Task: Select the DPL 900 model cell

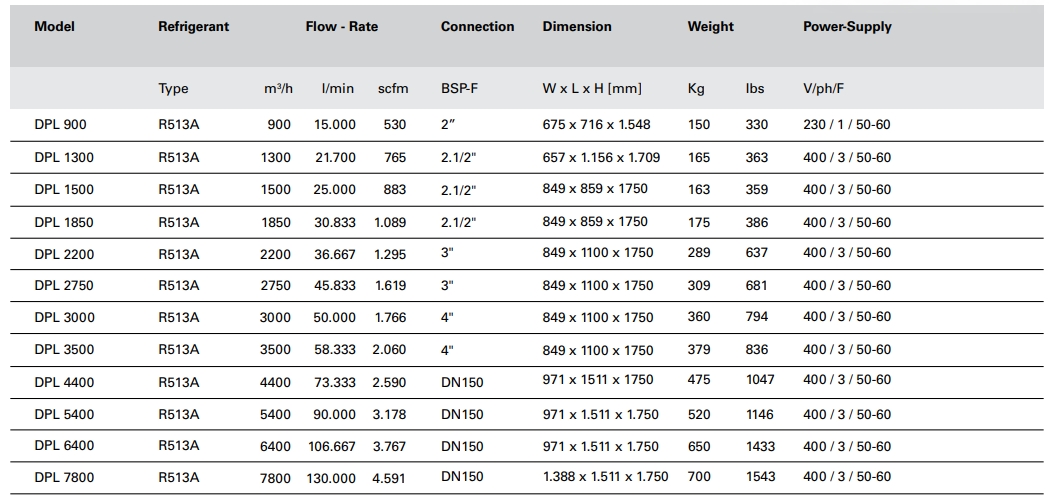Action: (x=60, y=125)
